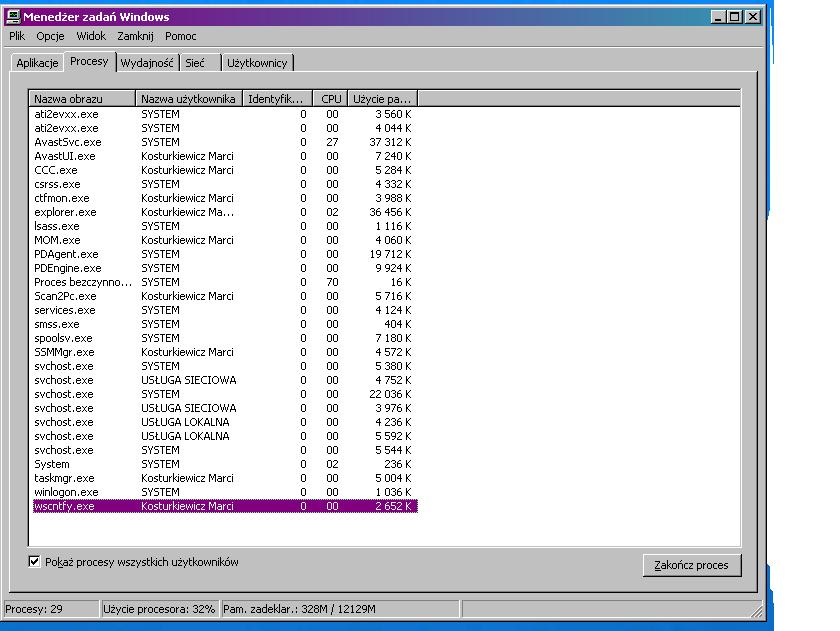Click the CPU value 70
The width and height of the screenshot is (840, 631).
point(332,282)
